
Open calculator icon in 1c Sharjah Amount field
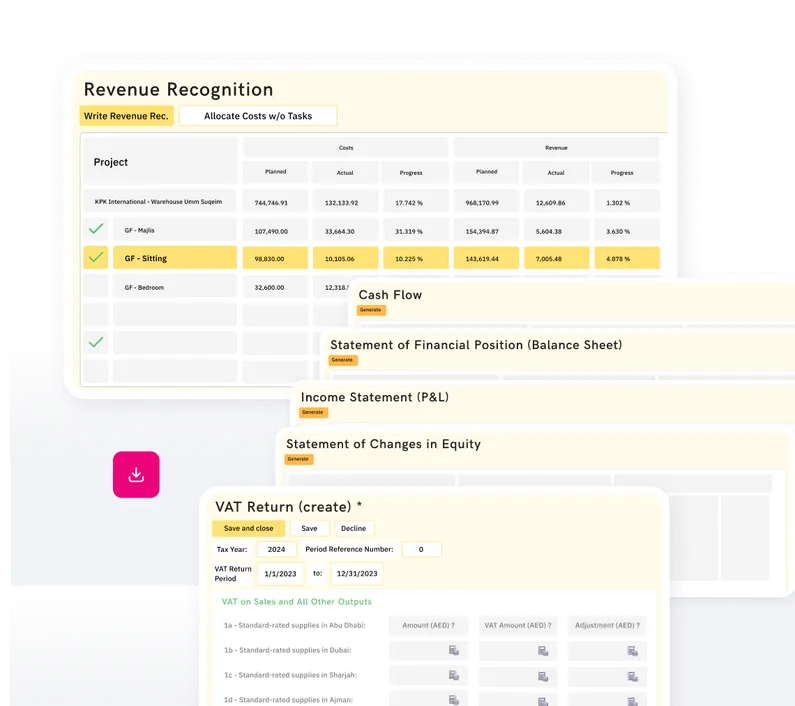454,675
